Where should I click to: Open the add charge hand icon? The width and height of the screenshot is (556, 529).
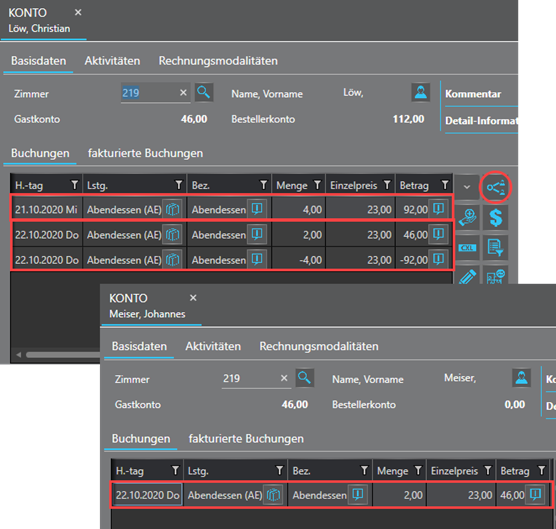coord(467,217)
